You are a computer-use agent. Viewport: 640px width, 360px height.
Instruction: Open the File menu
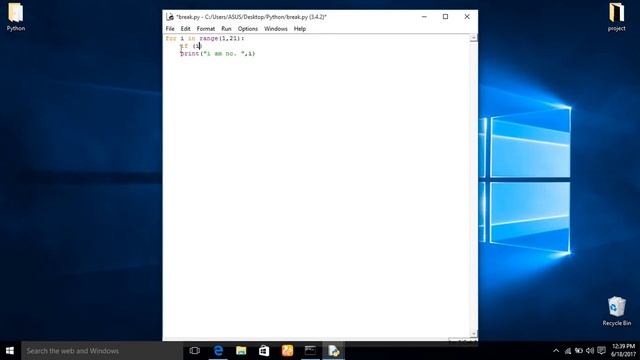[170, 29]
